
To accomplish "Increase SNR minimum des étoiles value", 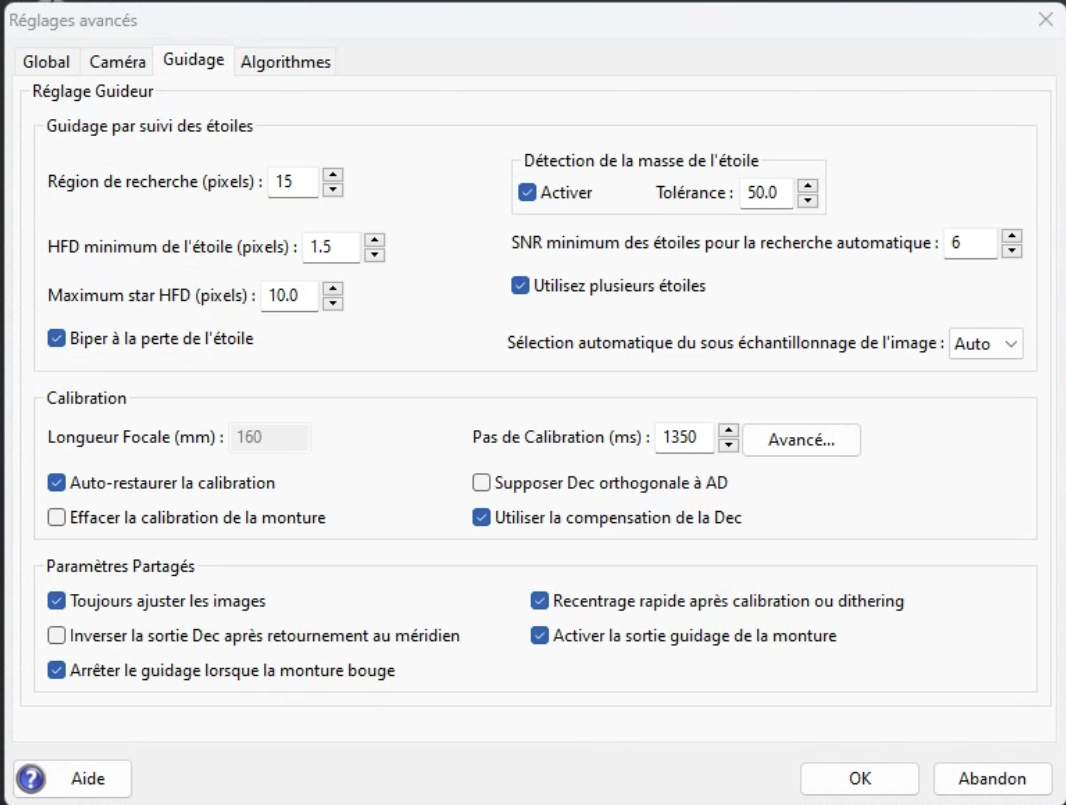I will pos(1012,236).
